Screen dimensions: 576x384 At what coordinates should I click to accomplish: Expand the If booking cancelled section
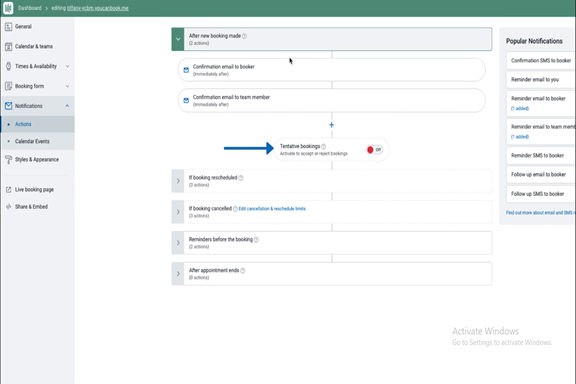coord(178,212)
